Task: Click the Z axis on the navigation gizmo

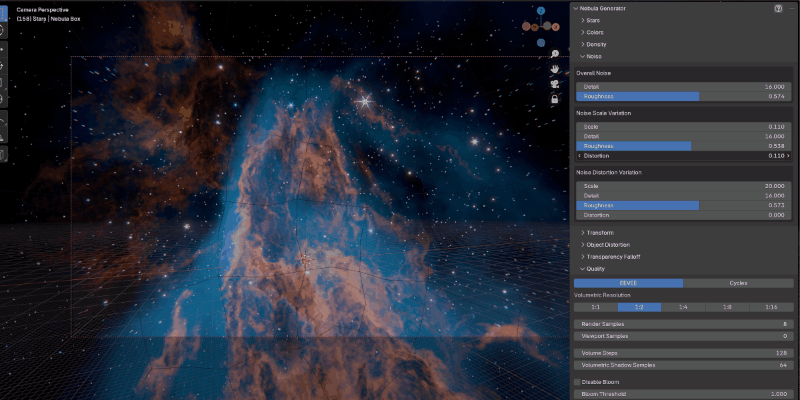Action: click(x=541, y=10)
